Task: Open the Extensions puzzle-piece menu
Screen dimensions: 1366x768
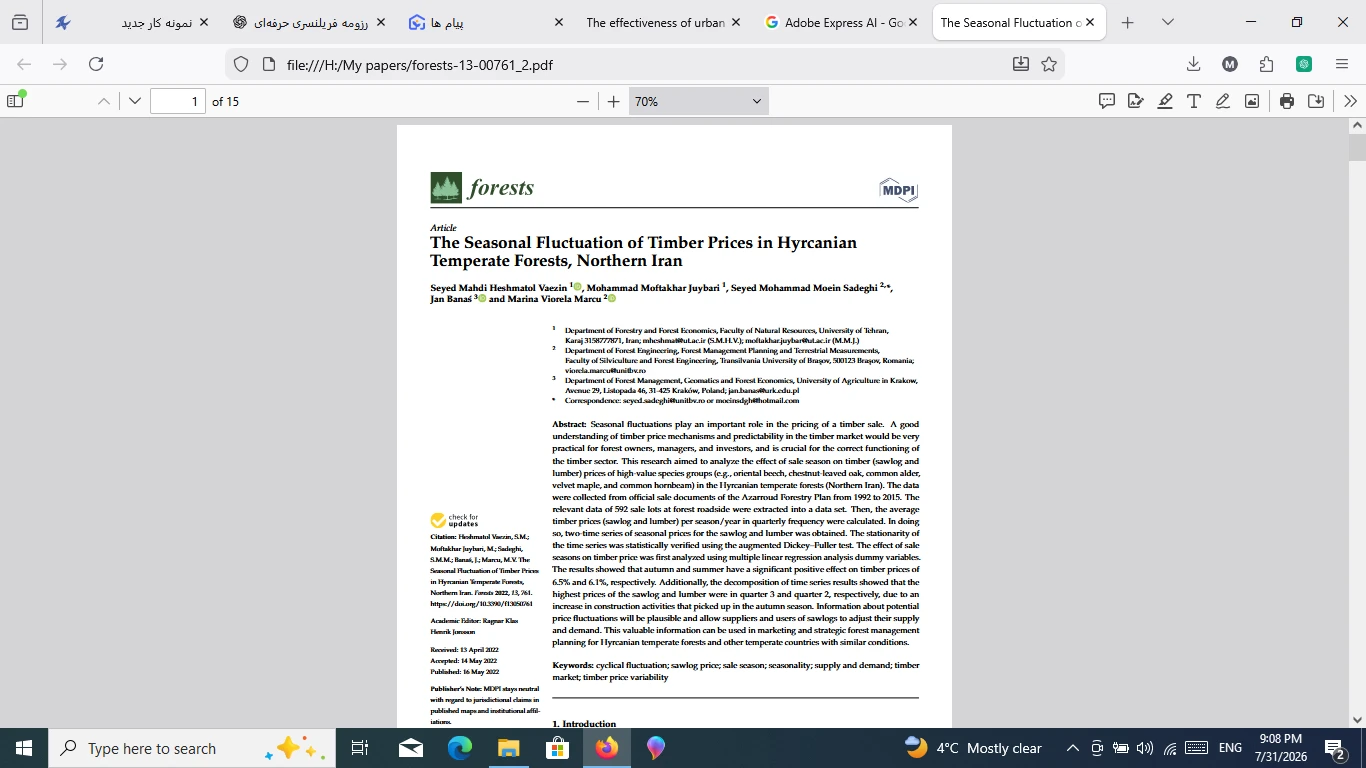Action: [1267, 64]
